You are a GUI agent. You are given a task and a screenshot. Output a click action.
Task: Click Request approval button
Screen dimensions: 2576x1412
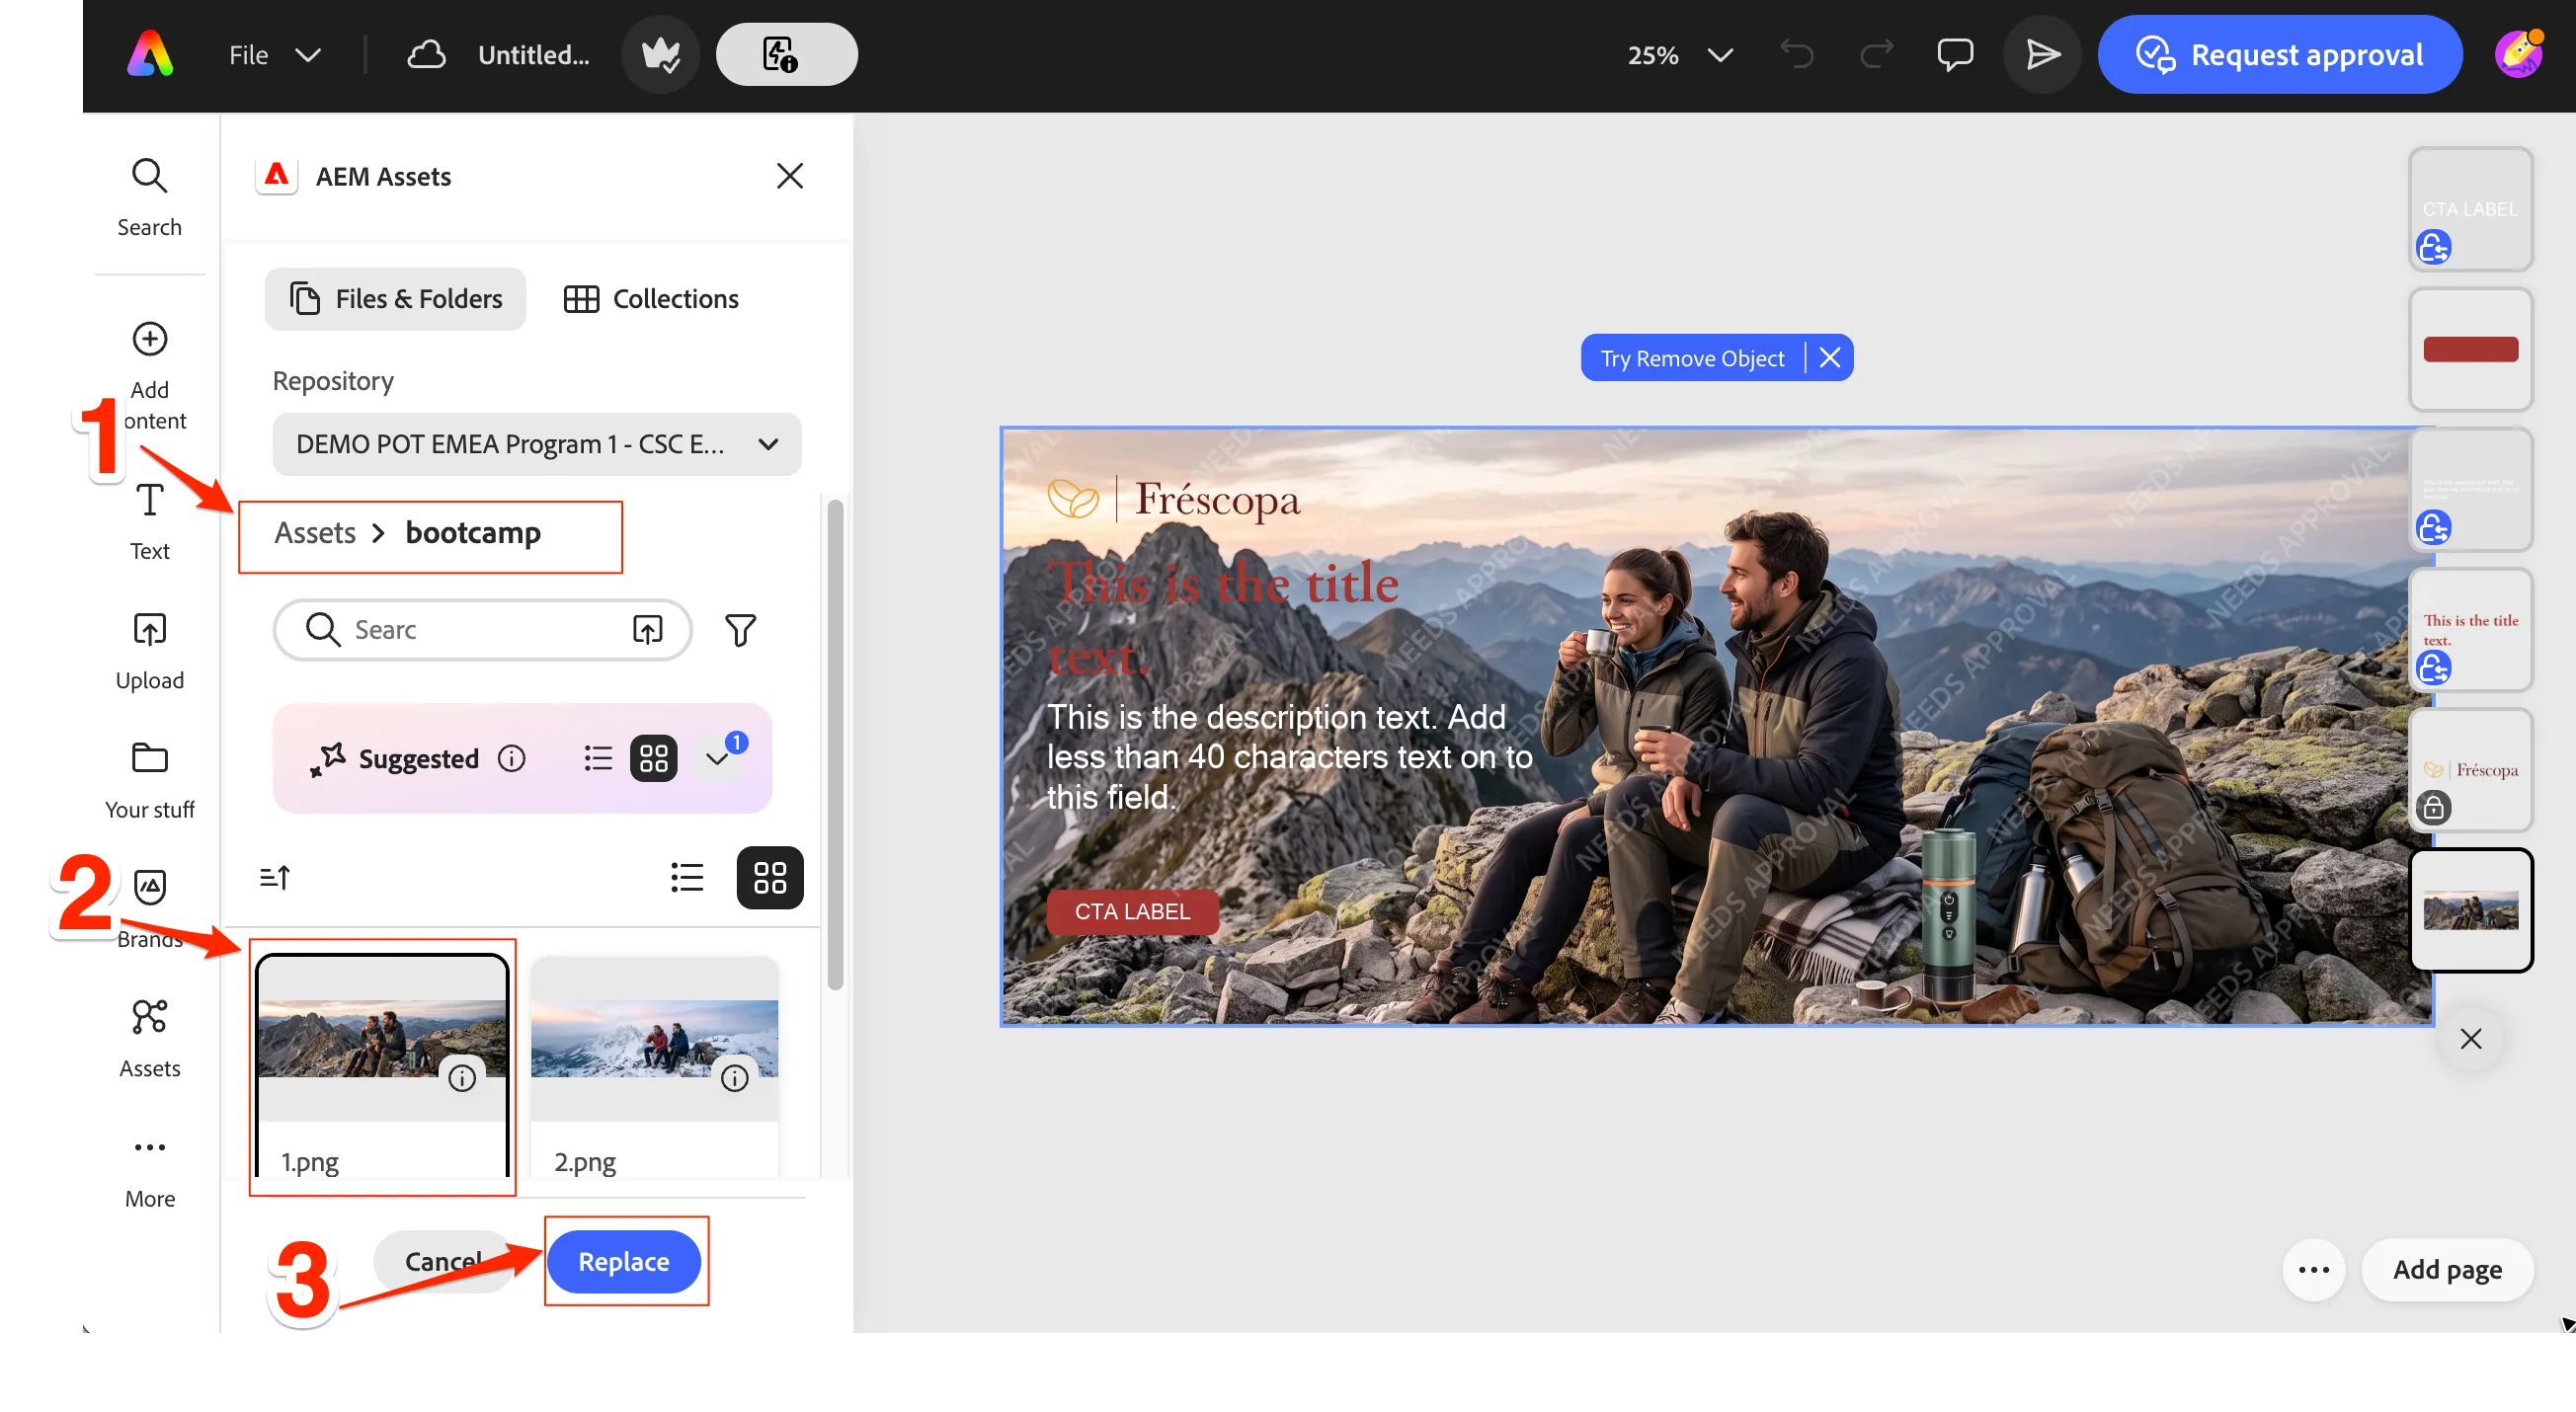coord(2279,54)
